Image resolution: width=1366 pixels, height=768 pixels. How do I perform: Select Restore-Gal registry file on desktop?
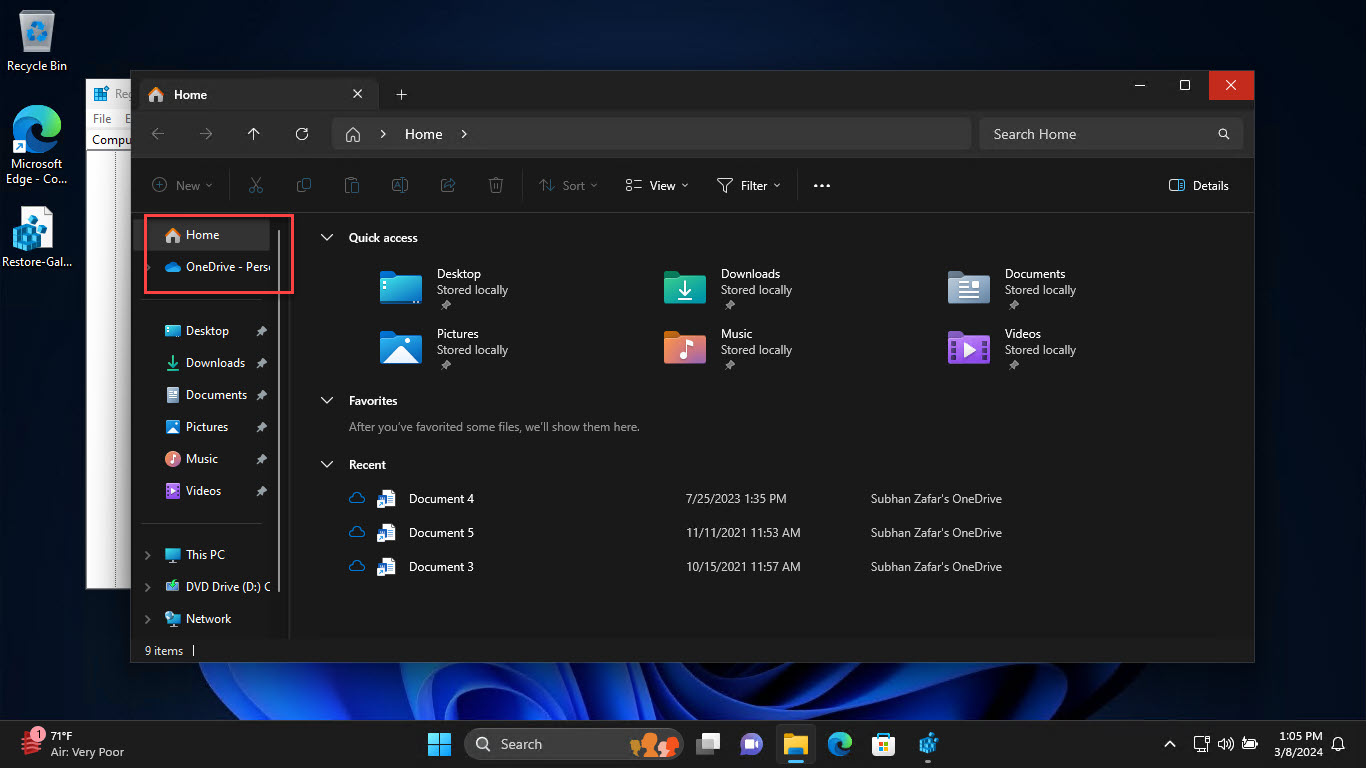[36, 237]
